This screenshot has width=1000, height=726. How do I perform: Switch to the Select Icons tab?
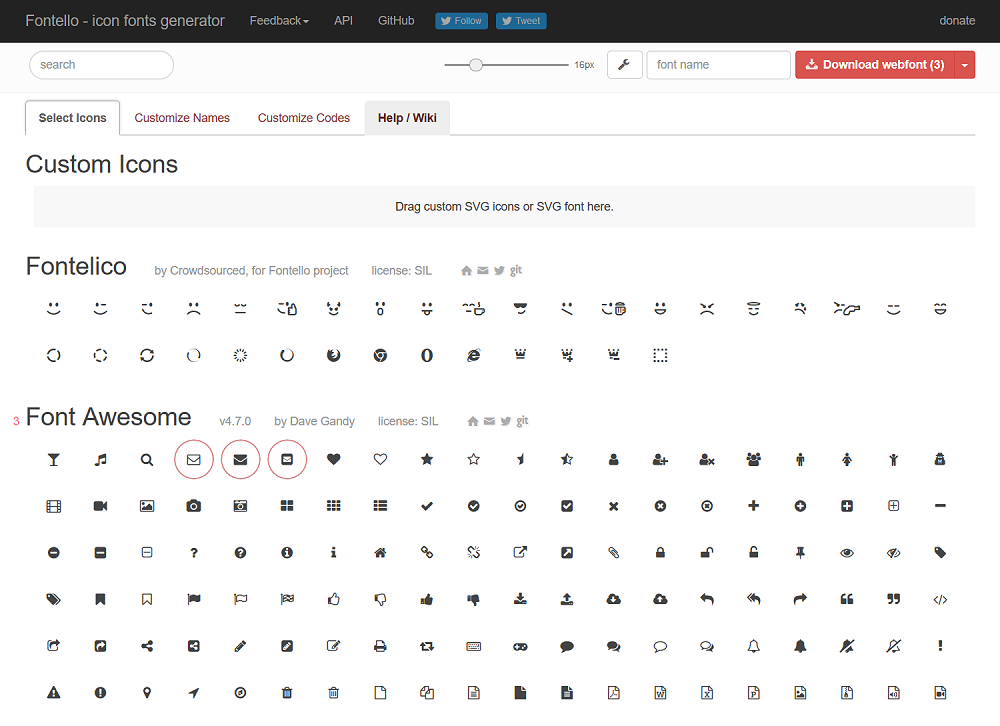point(73,118)
